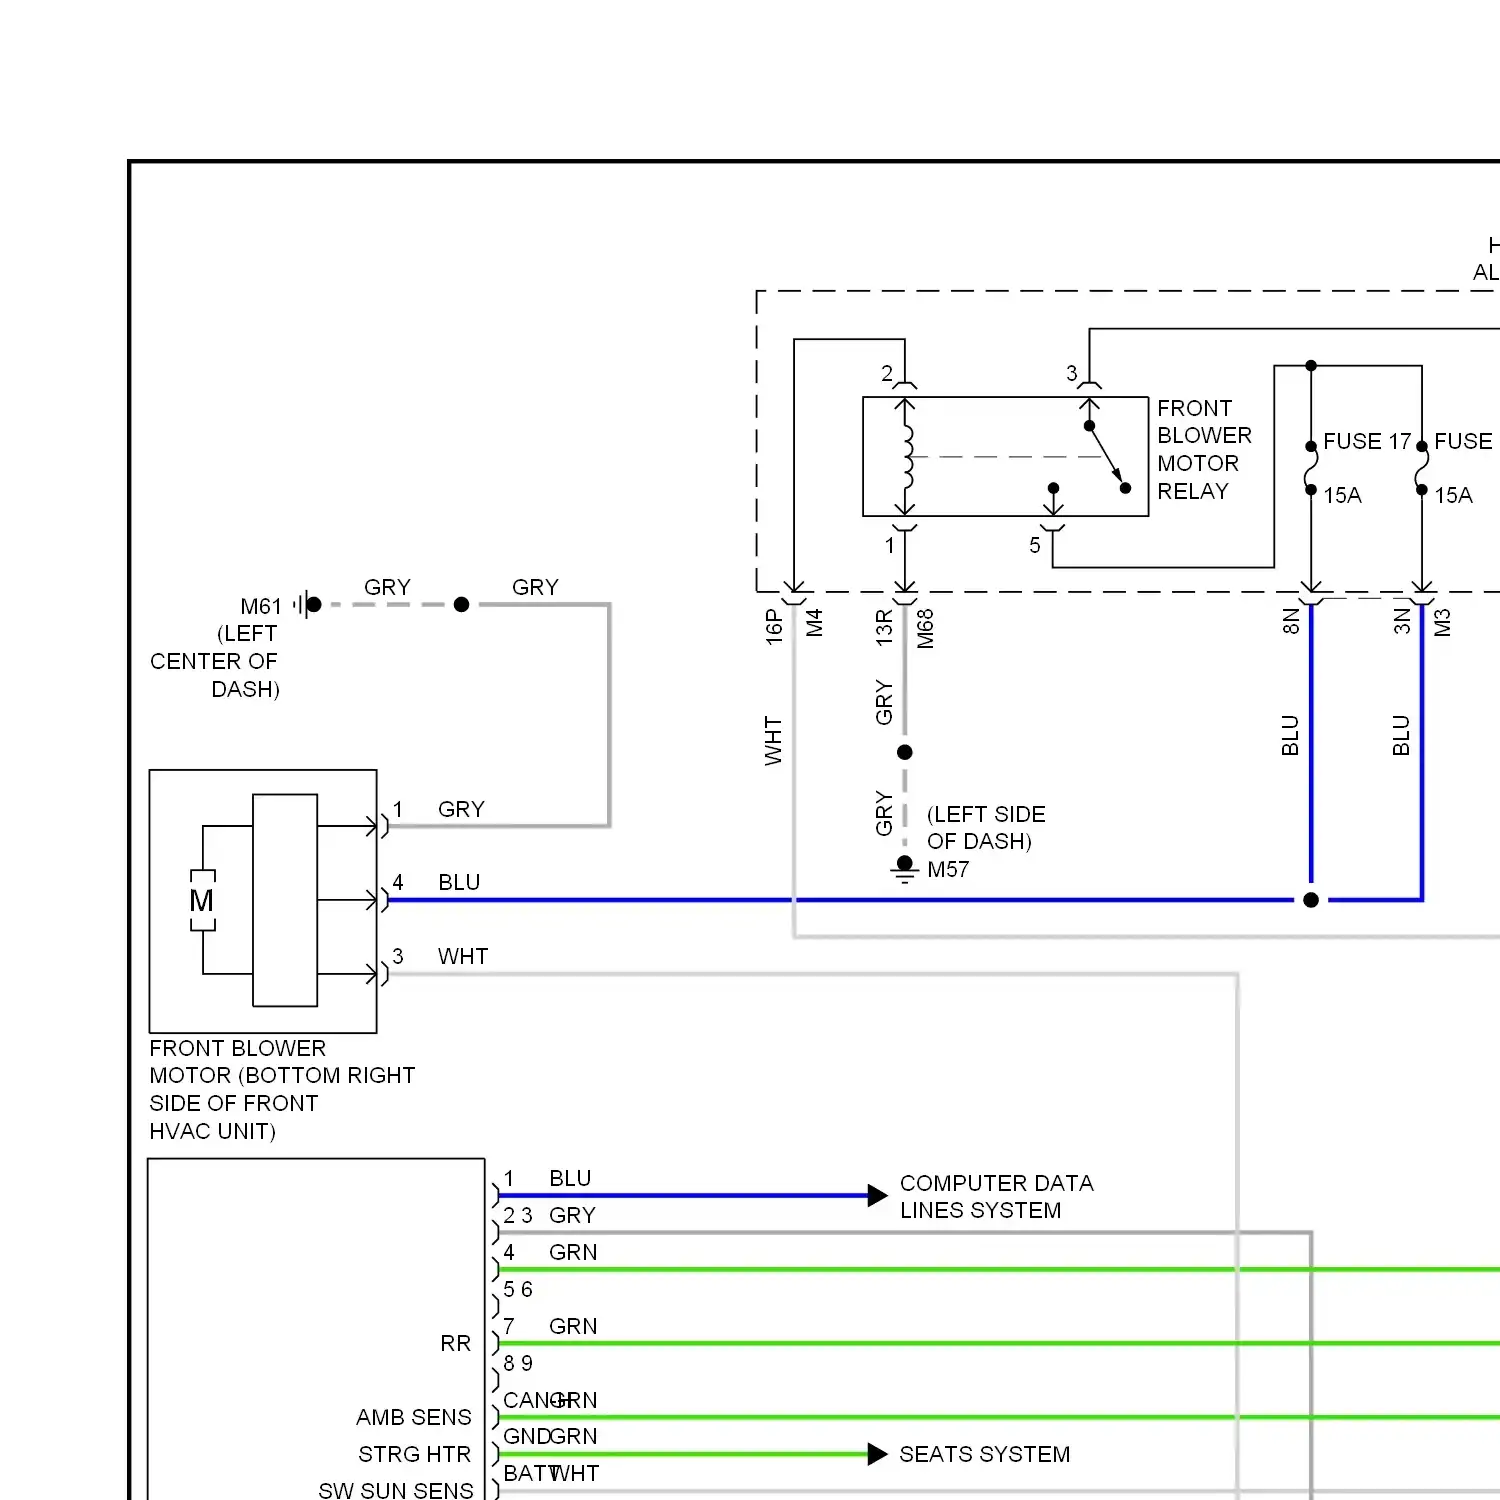Select the relay coil symbol

(907, 457)
